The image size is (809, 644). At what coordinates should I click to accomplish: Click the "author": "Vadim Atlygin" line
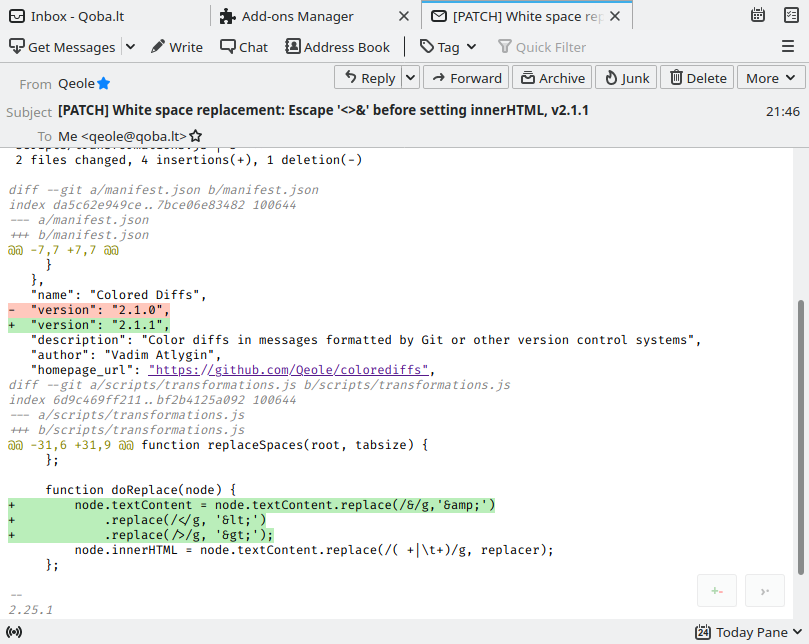(126, 355)
